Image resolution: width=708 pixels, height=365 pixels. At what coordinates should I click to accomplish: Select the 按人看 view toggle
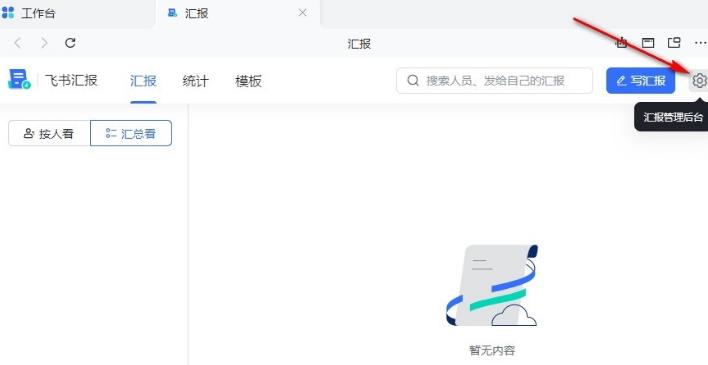(49, 133)
